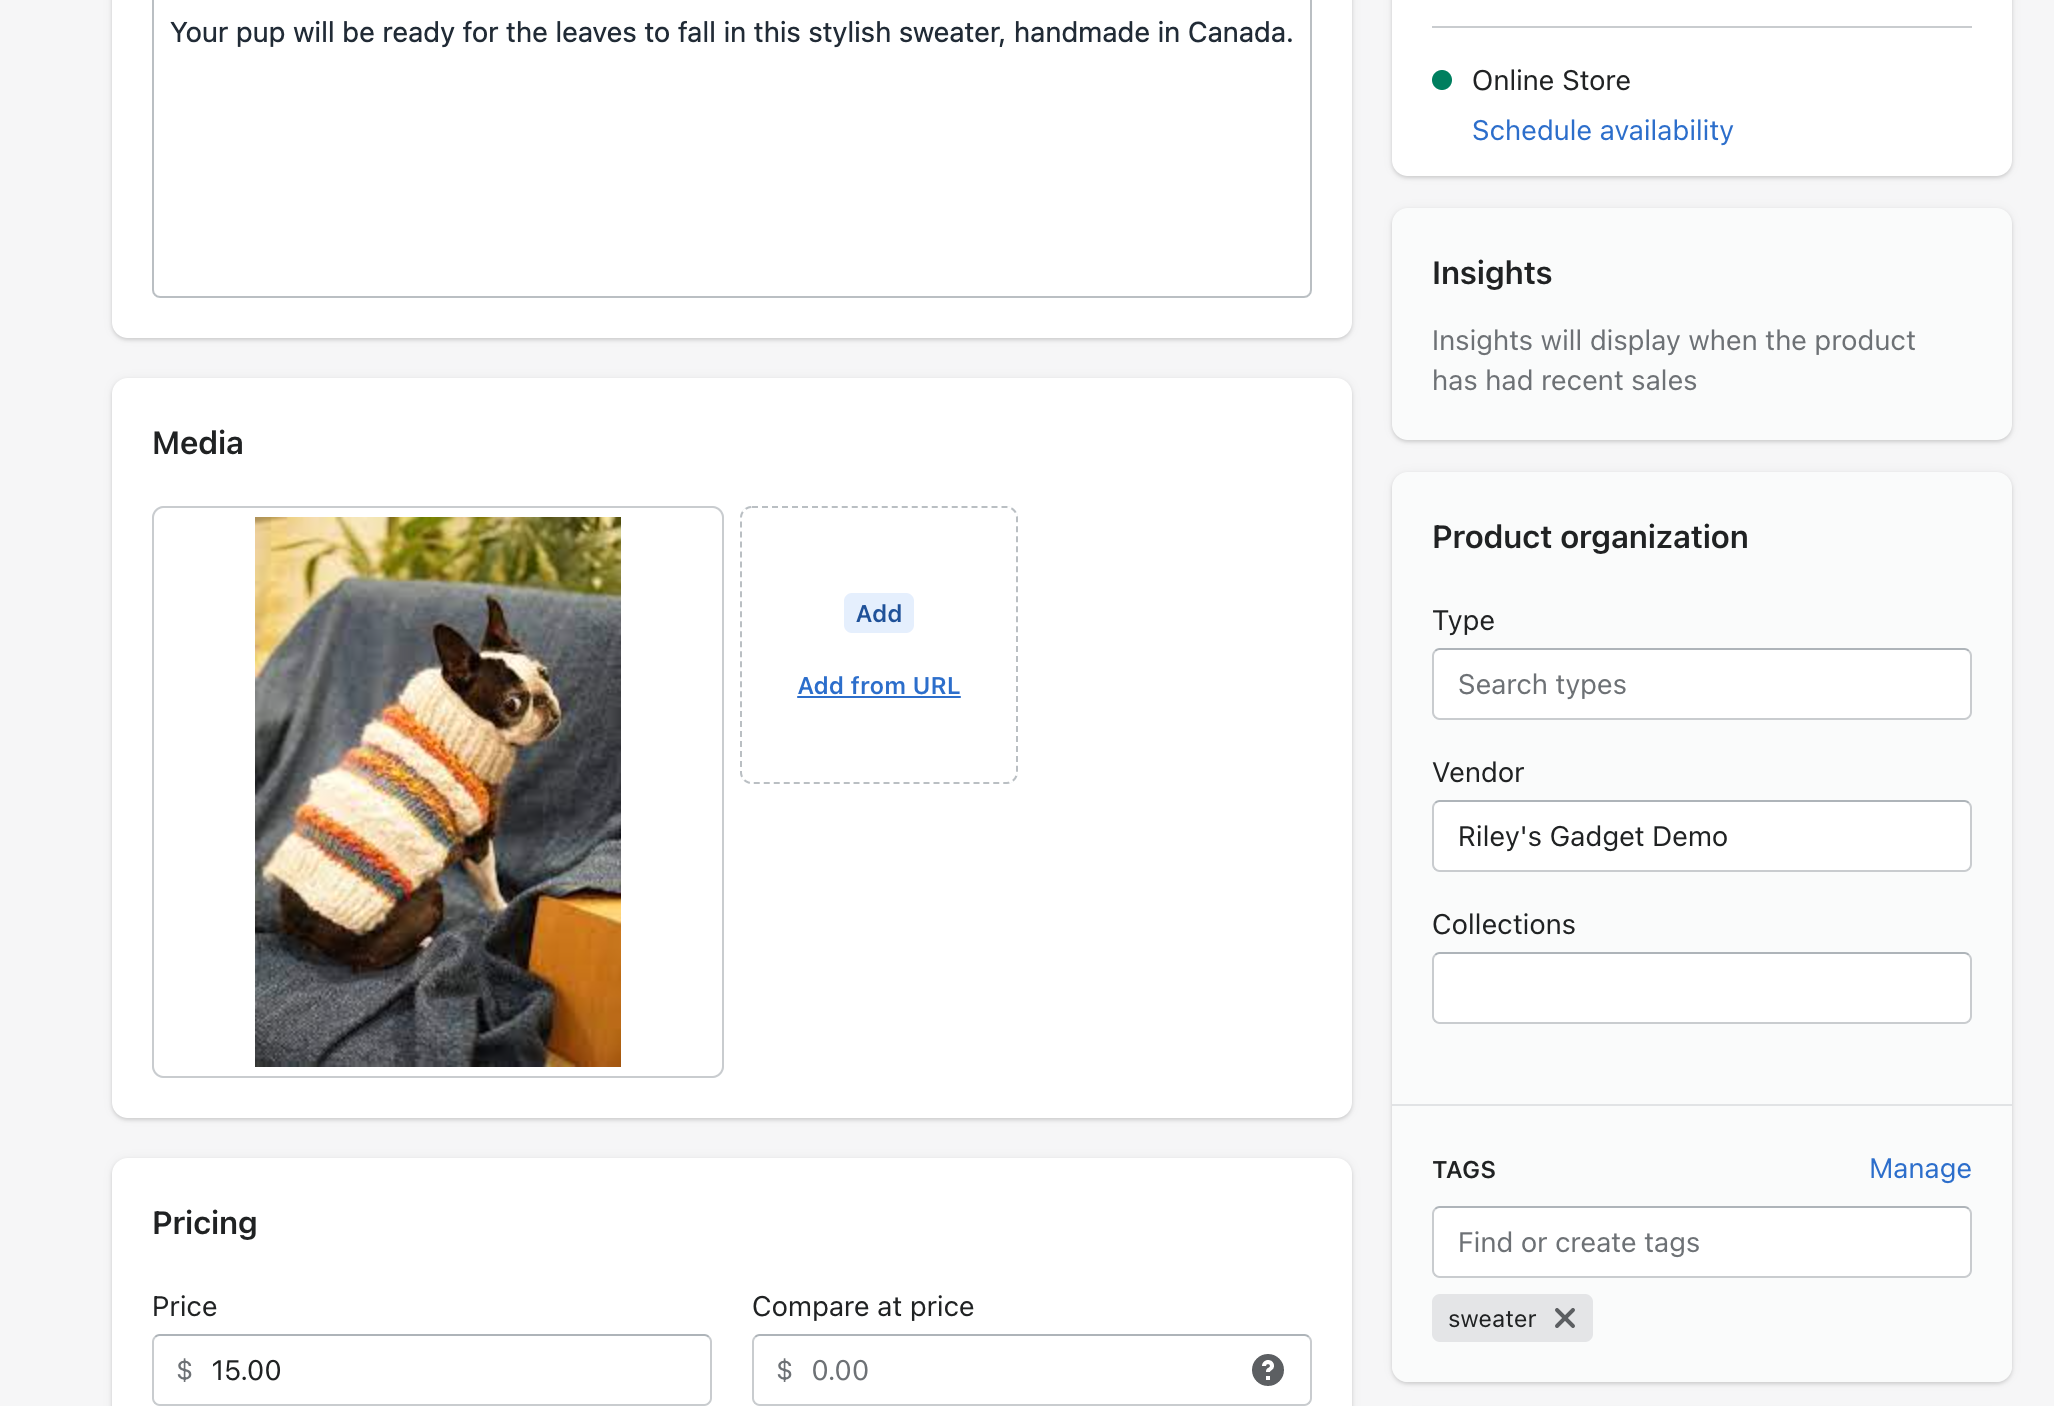
Task: Open Manage tags link
Action: pos(1920,1168)
